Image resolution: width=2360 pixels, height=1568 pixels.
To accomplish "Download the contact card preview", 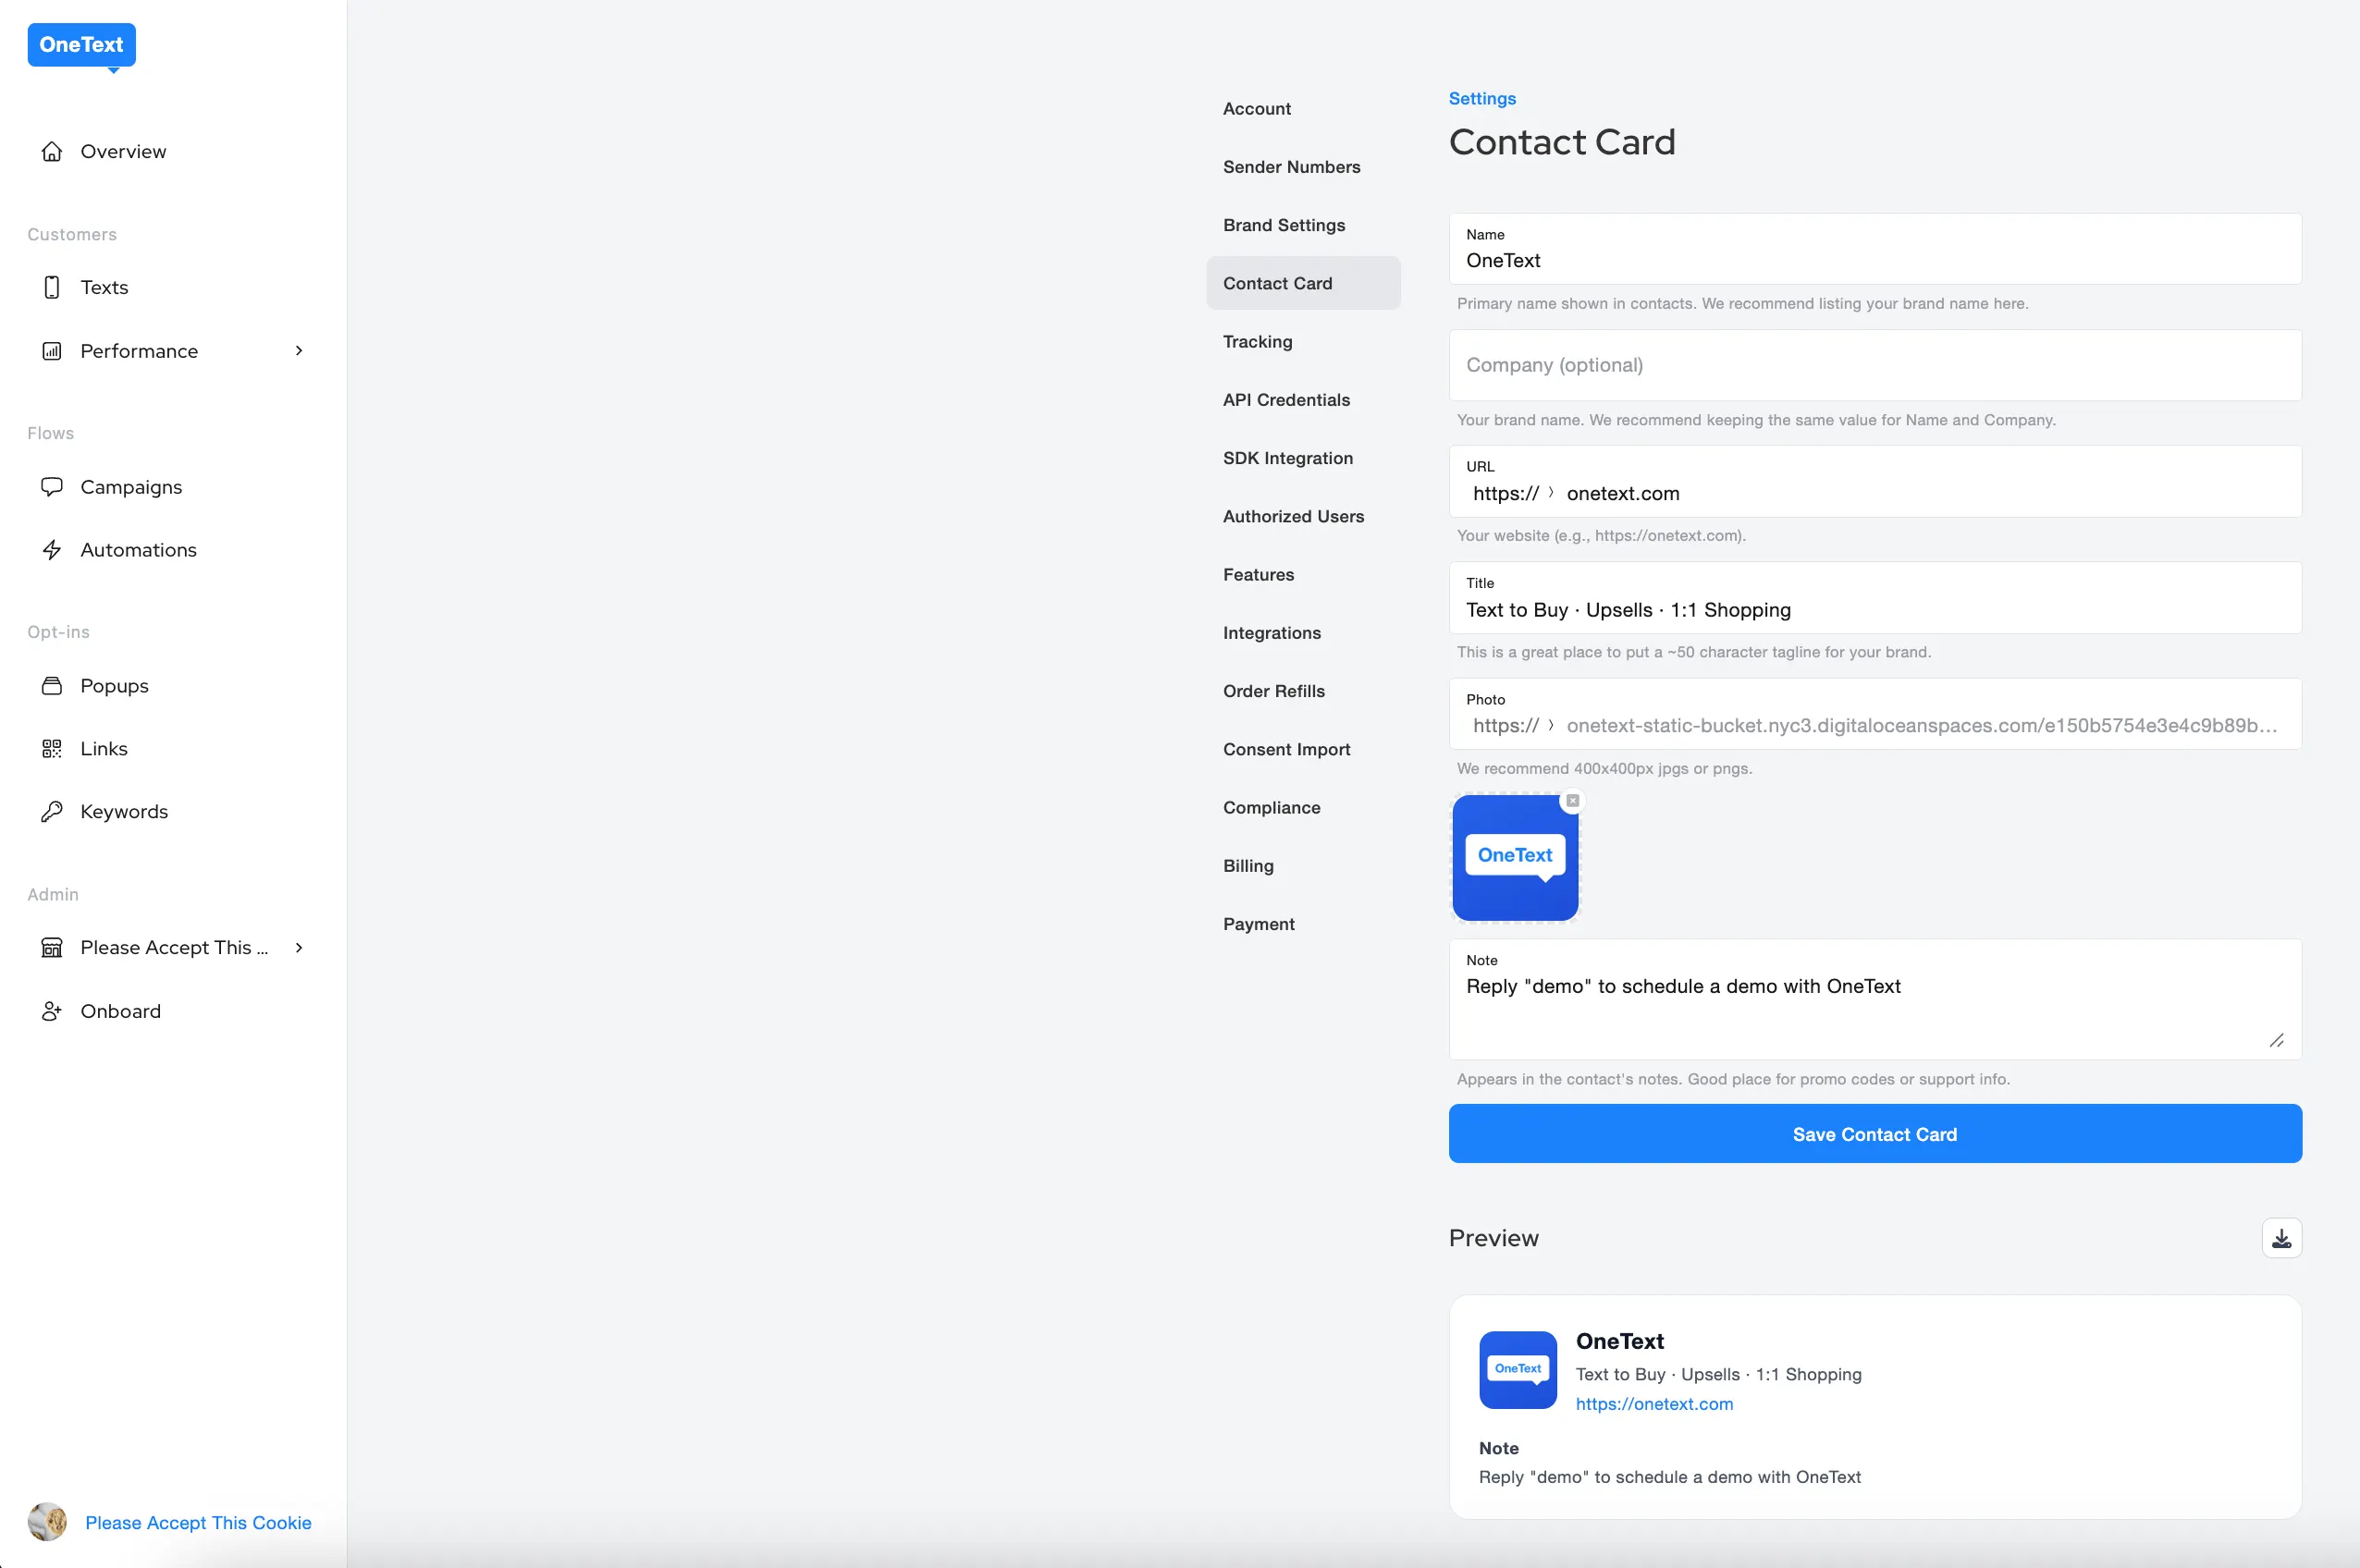I will click(2281, 1239).
